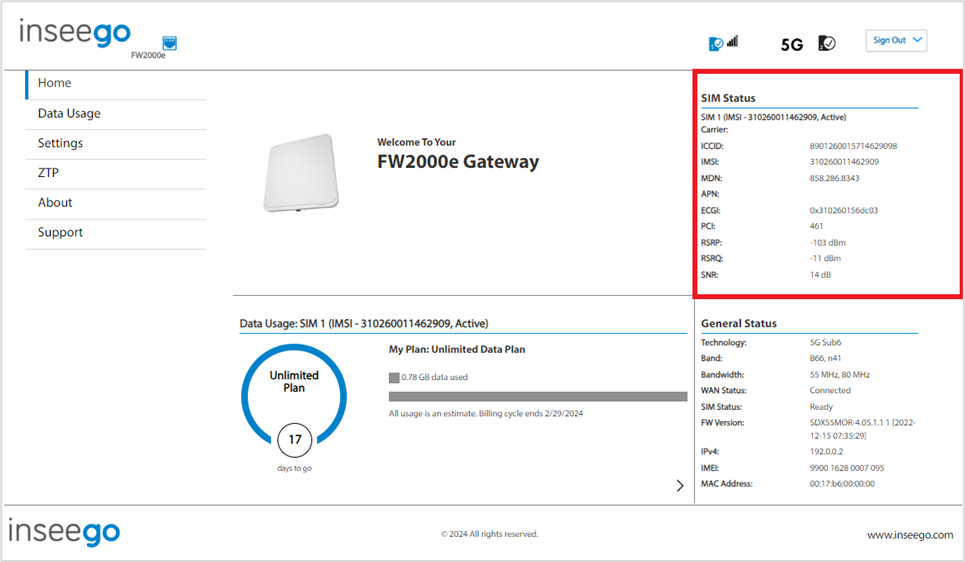Go to Data Usage page

coord(116,114)
